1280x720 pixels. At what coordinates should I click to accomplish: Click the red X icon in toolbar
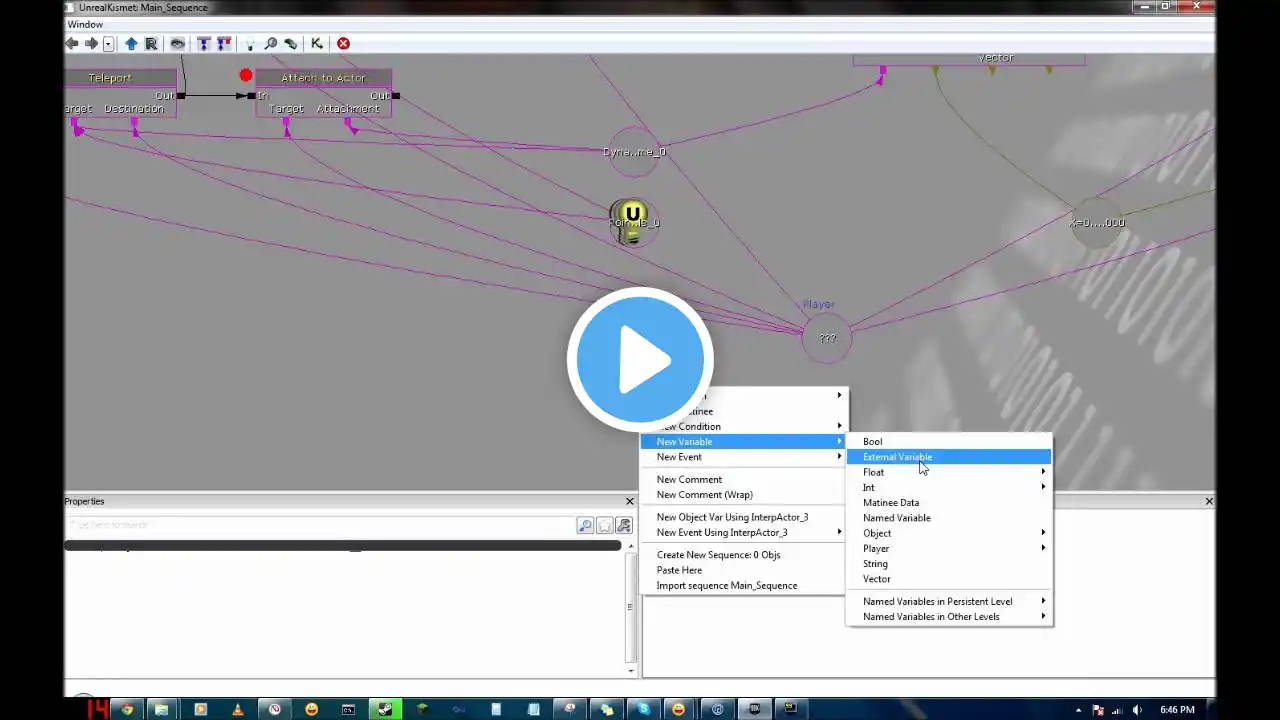pos(343,44)
